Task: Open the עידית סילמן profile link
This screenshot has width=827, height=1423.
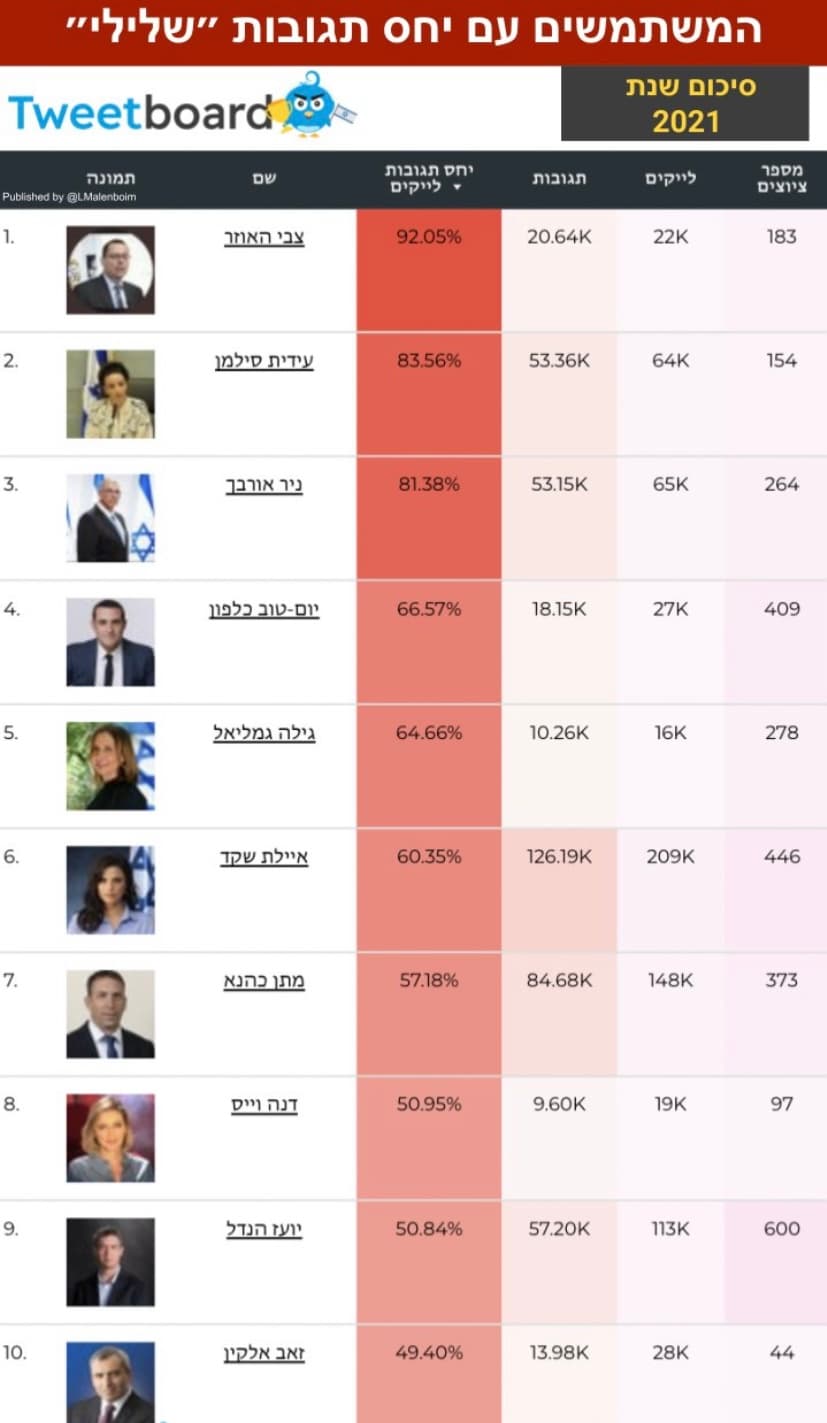Action: pos(264,361)
